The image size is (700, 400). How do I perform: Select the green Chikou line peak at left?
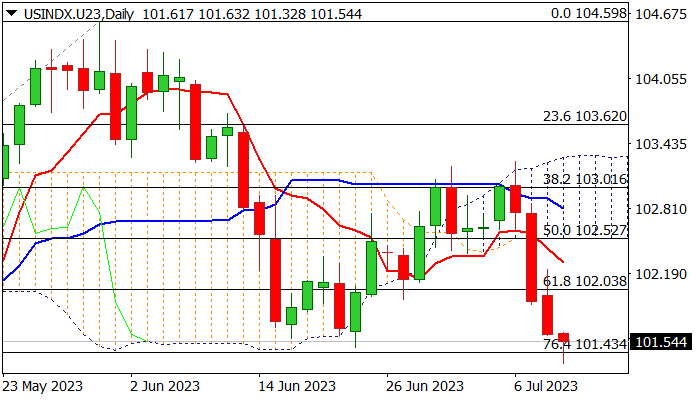tap(83, 188)
